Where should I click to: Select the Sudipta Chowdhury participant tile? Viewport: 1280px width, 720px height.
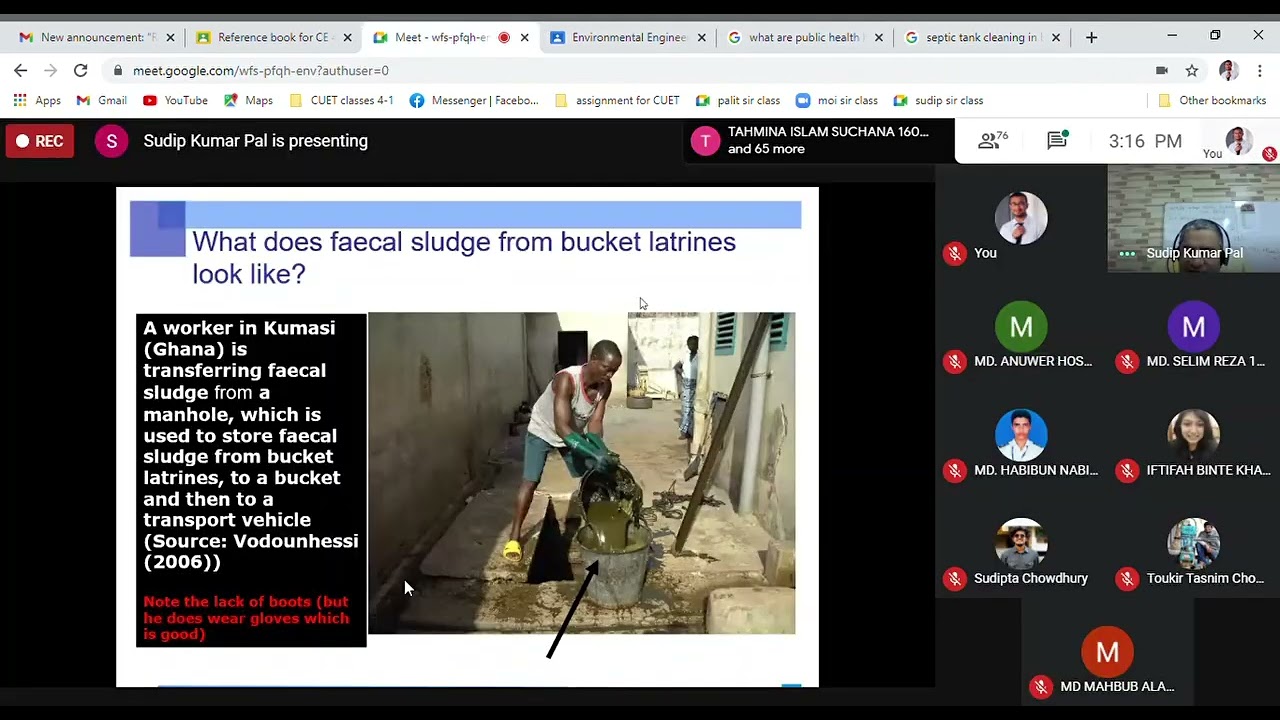click(x=1021, y=543)
